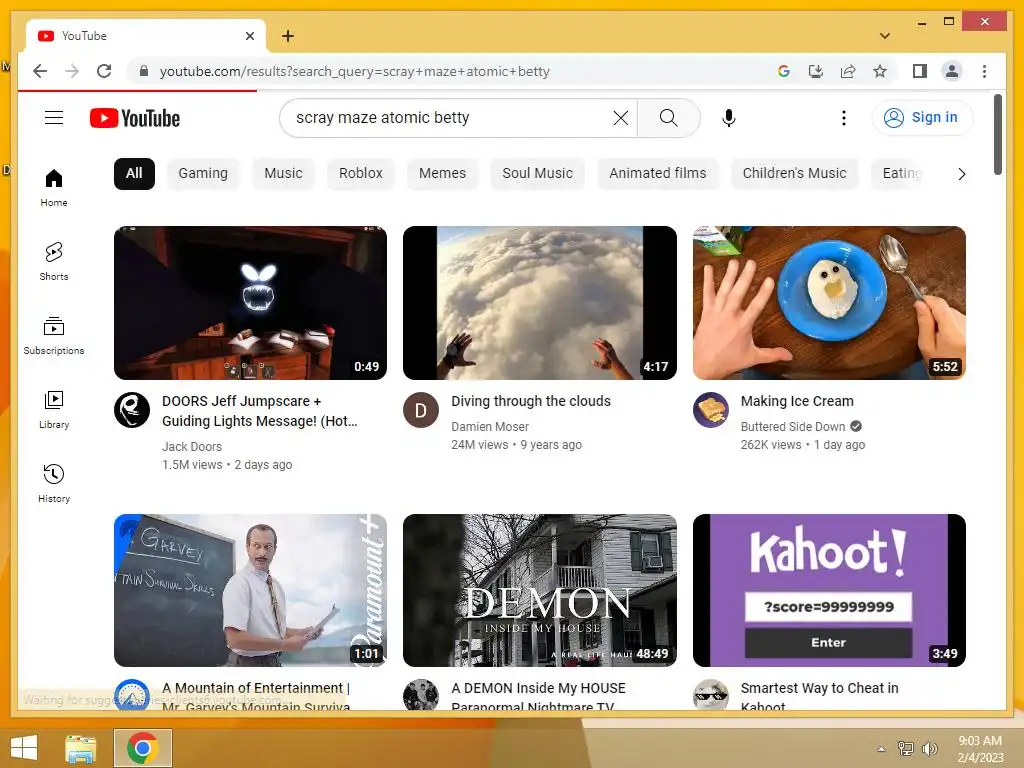Open YouTube settings three-dot menu
1024x768 pixels.
tap(844, 118)
